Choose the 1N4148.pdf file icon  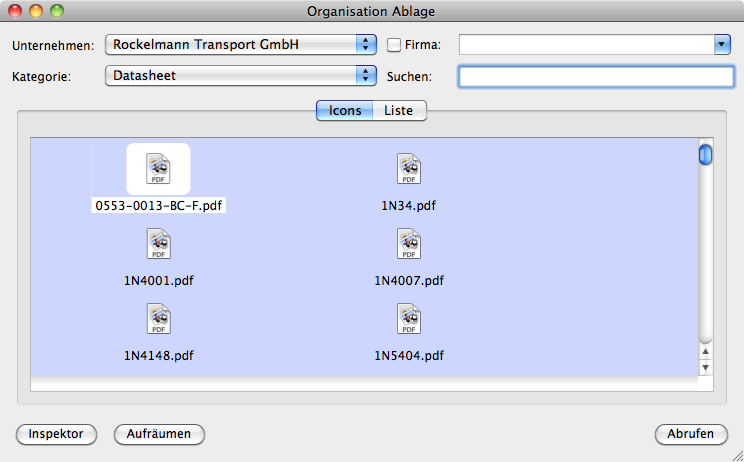point(158,319)
